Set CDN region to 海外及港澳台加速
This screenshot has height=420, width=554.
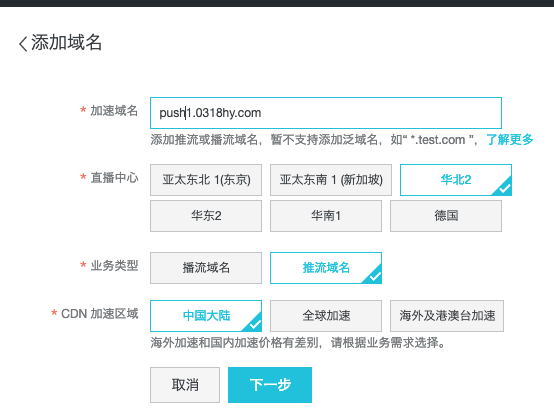447,316
